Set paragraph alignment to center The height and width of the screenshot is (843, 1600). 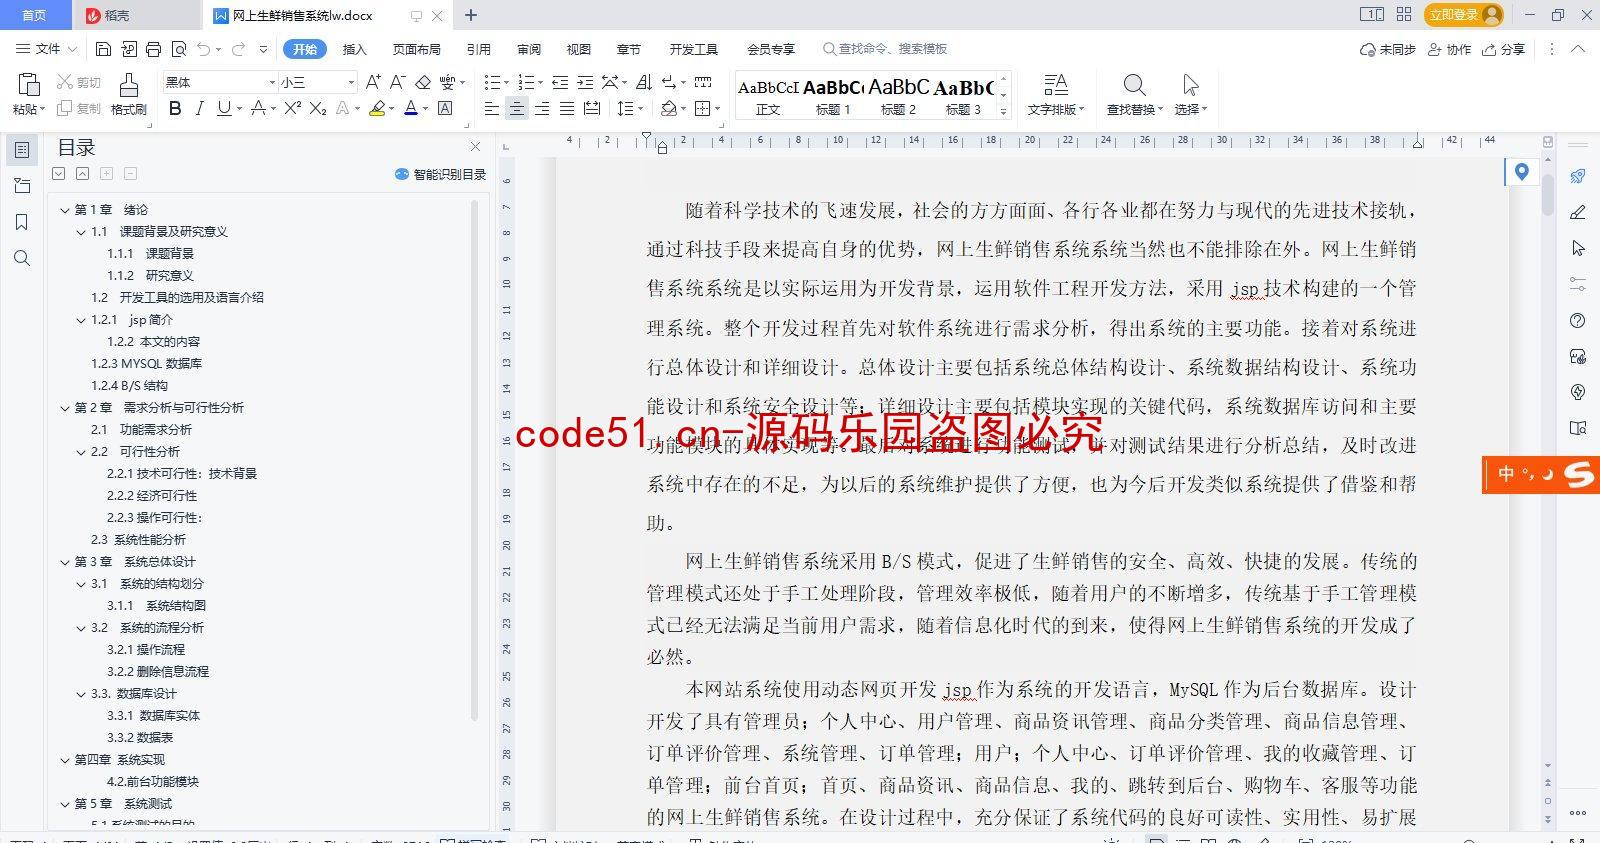click(x=517, y=108)
